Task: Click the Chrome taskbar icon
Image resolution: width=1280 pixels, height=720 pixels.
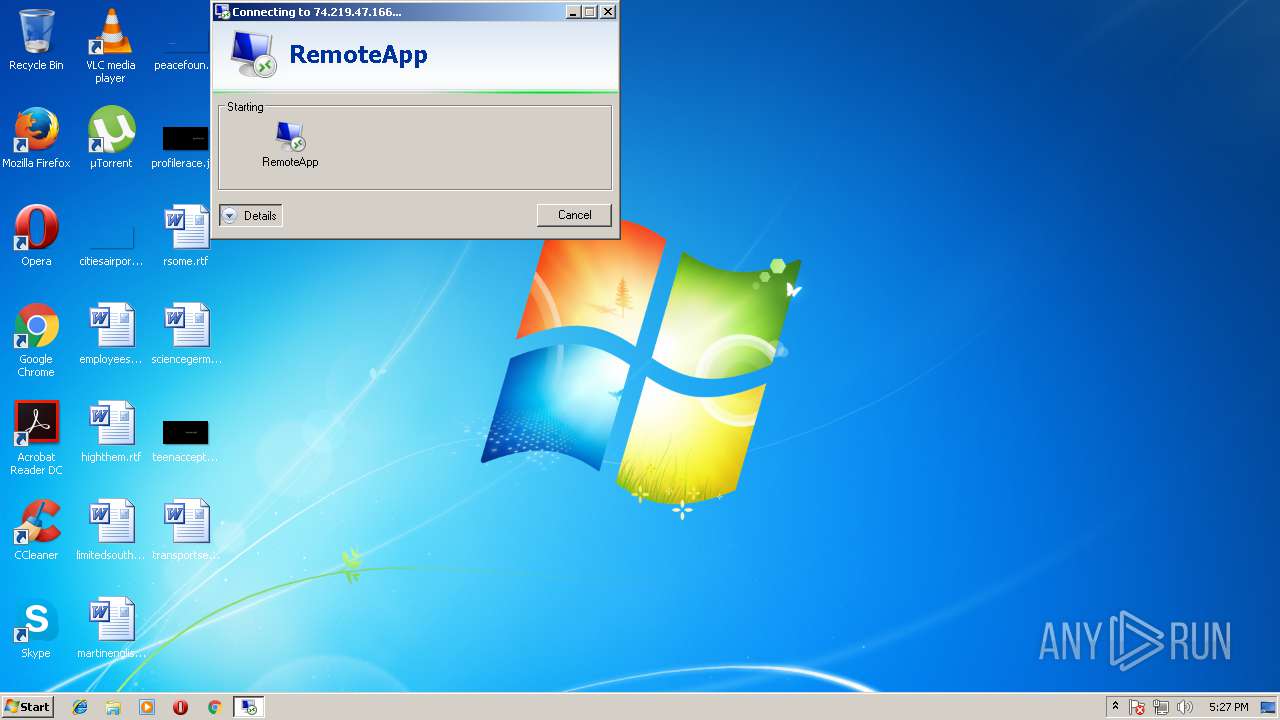Action: coord(214,707)
